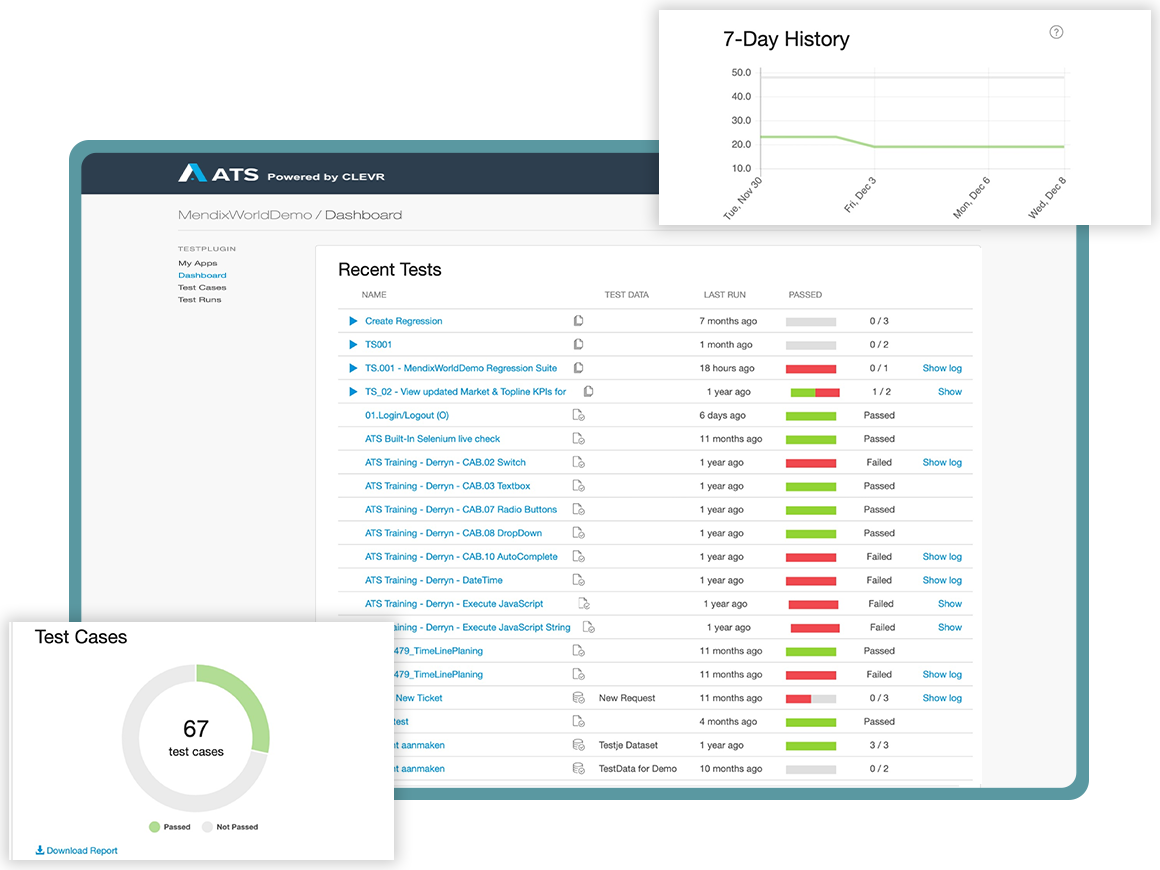This screenshot has height=870, width=1160.
Task: Open help icon in 7-Day History panel
Action: click(x=1056, y=32)
